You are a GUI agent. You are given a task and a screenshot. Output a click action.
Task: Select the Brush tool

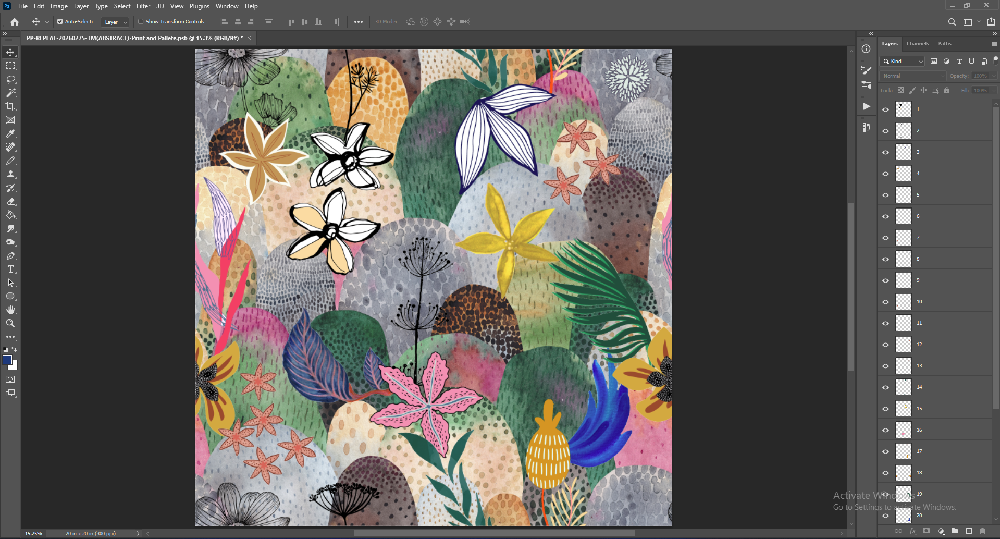[11, 161]
